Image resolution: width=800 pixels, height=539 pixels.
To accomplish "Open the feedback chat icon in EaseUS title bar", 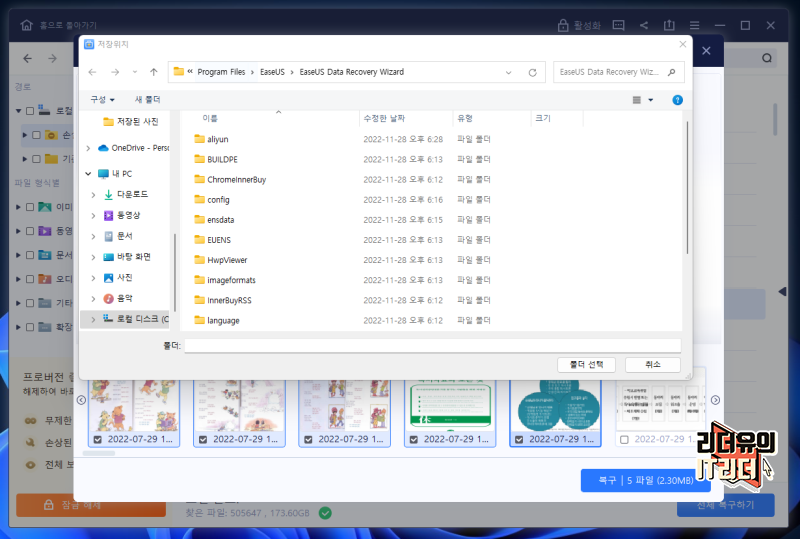I will pos(618,25).
